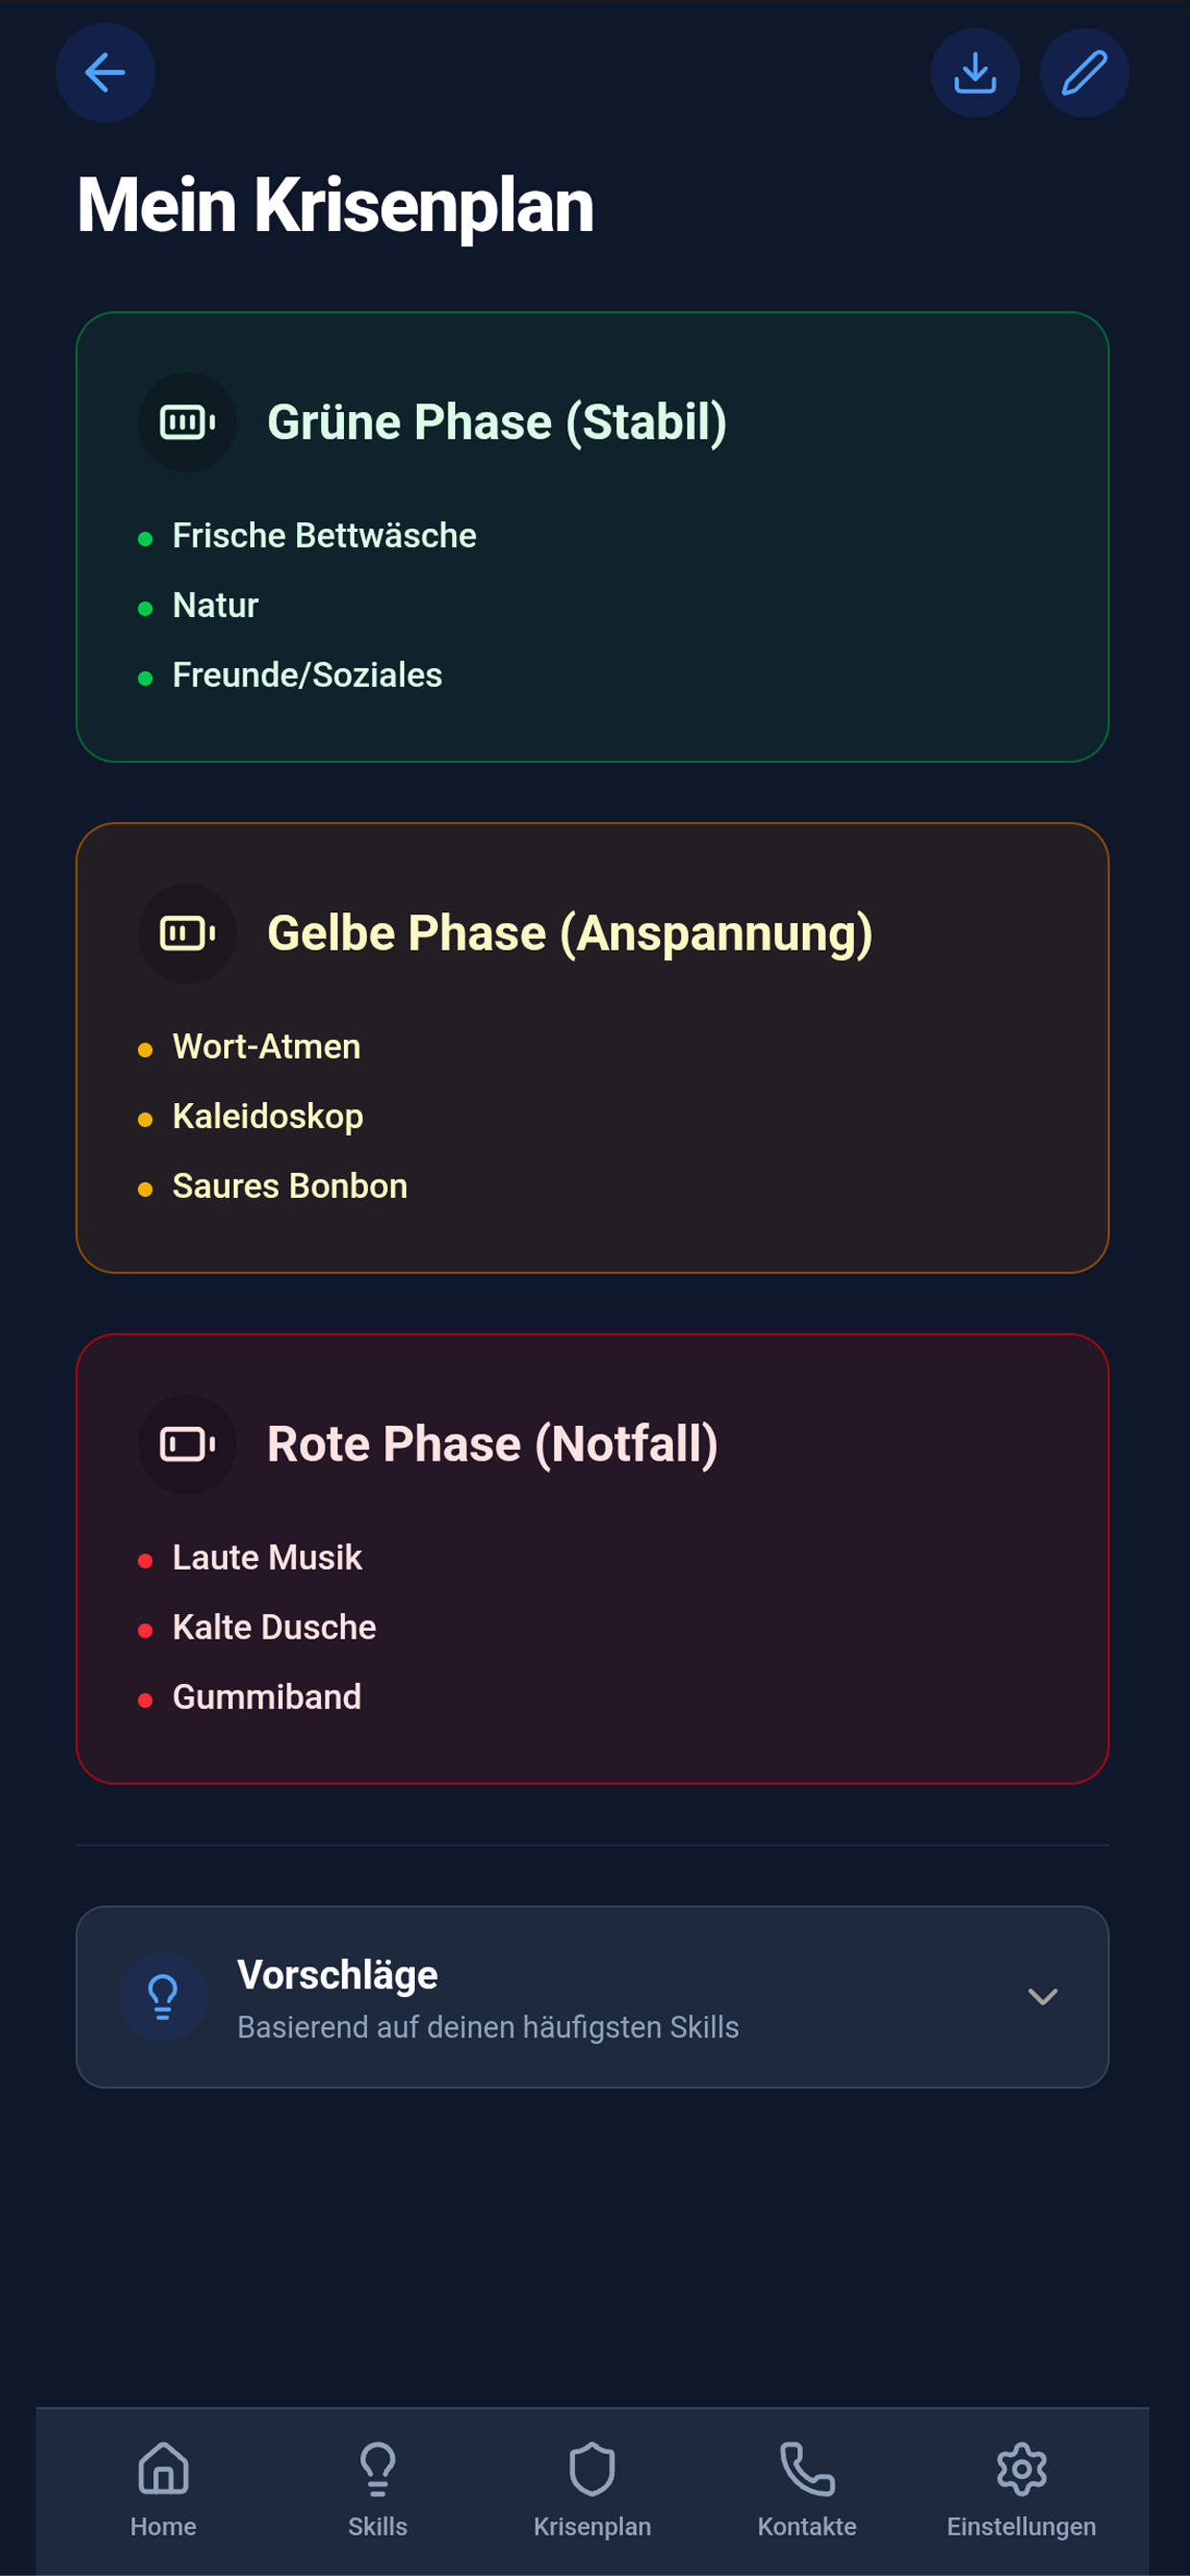Click Natur in the green phase
Image resolution: width=1190 pixels, height=2576 pixels.
click(x=215, y=604)
